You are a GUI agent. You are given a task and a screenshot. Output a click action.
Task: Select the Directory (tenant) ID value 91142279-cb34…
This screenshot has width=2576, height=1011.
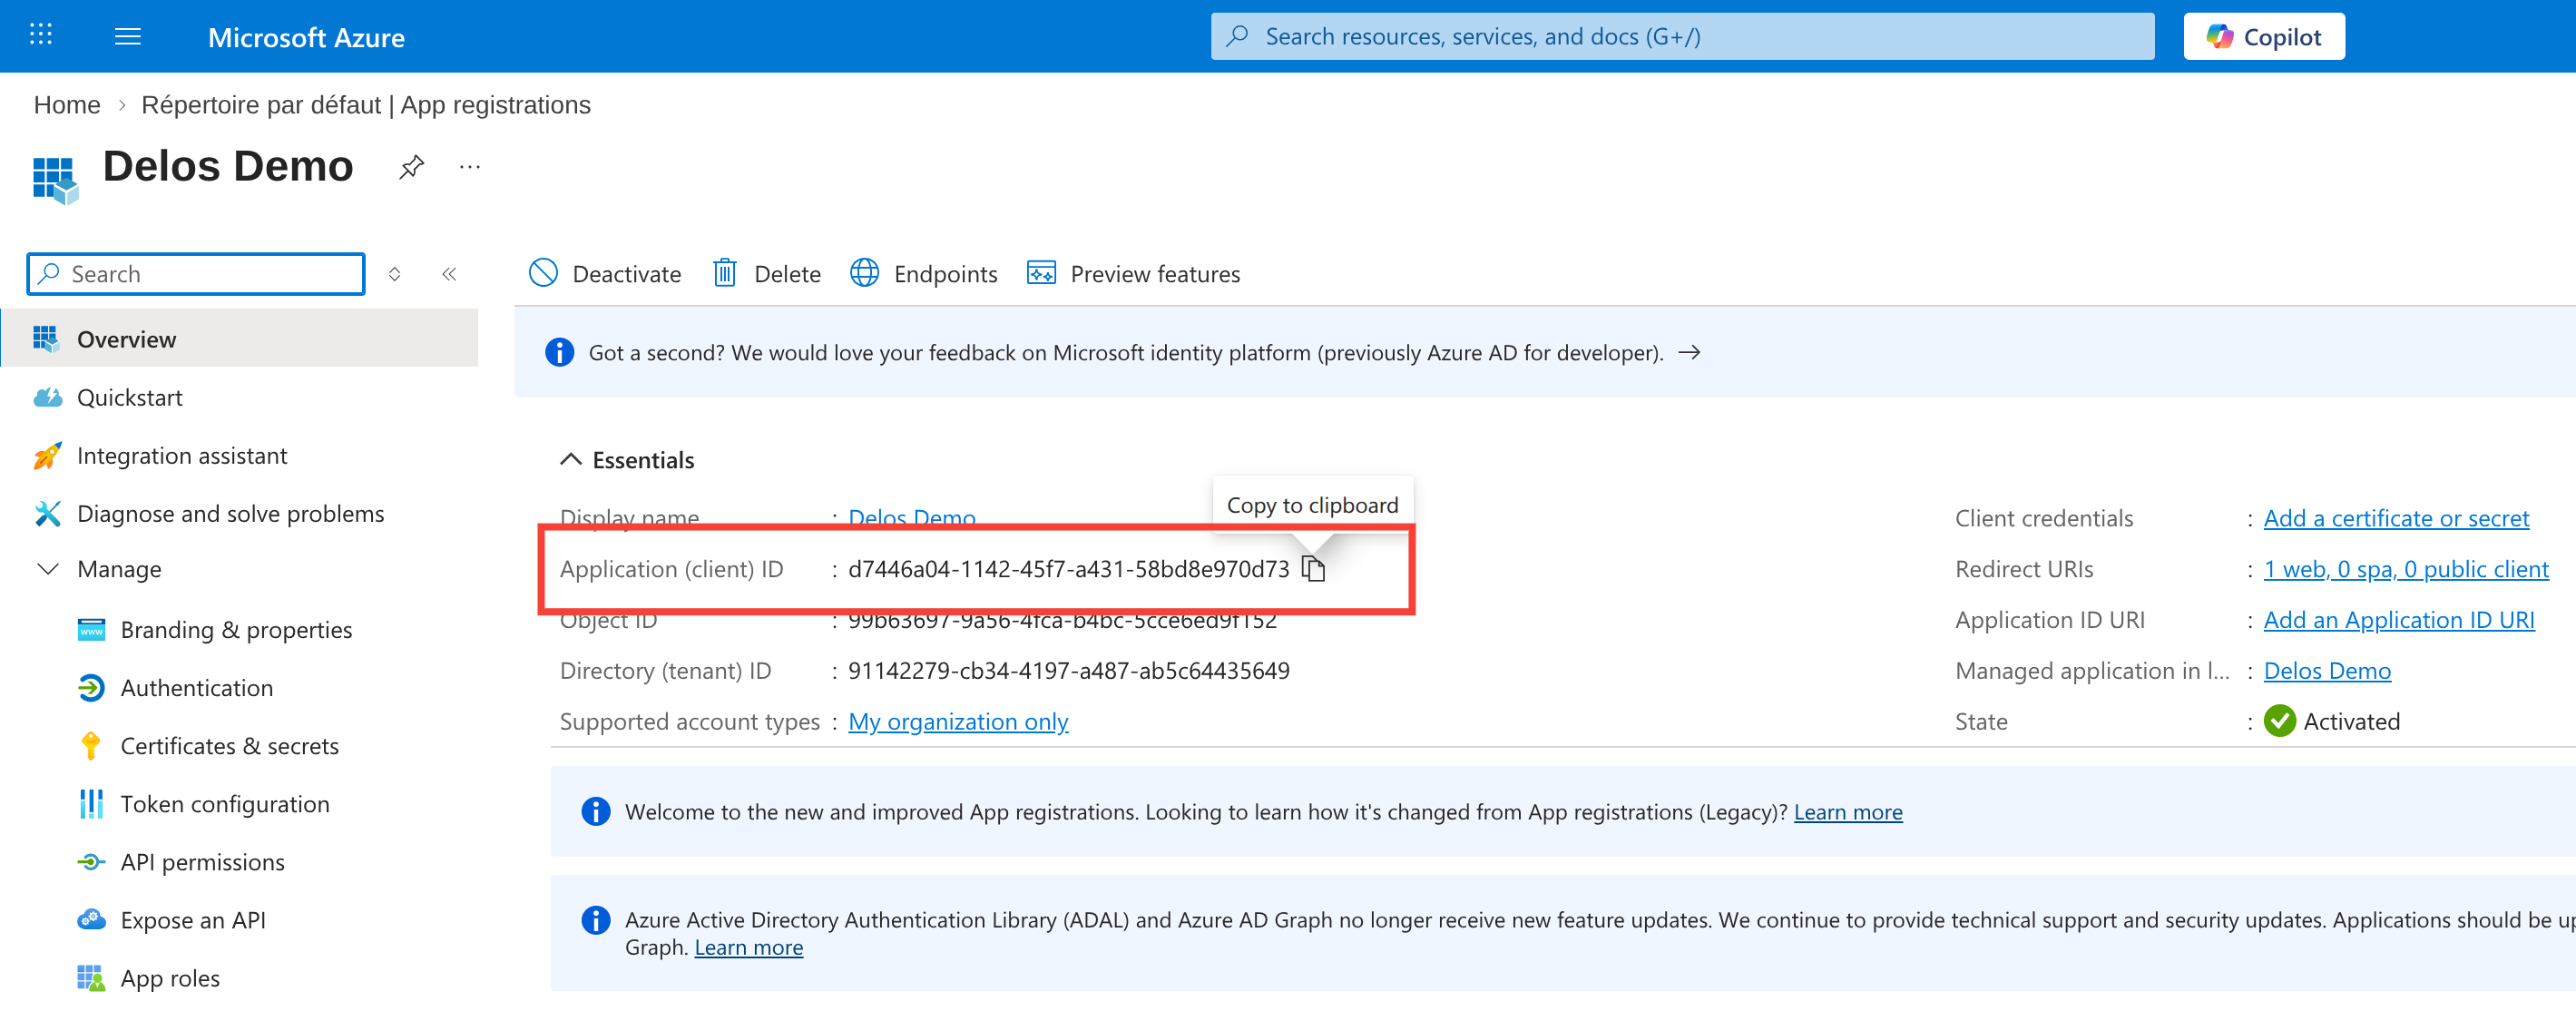(x=1068, y=670)
